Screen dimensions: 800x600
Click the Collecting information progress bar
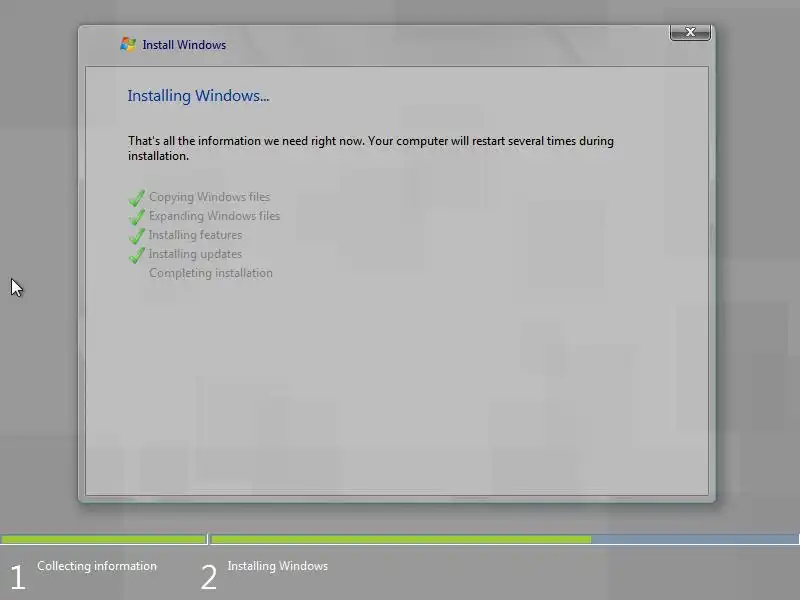pyautogui.click(x=104, y=539)
